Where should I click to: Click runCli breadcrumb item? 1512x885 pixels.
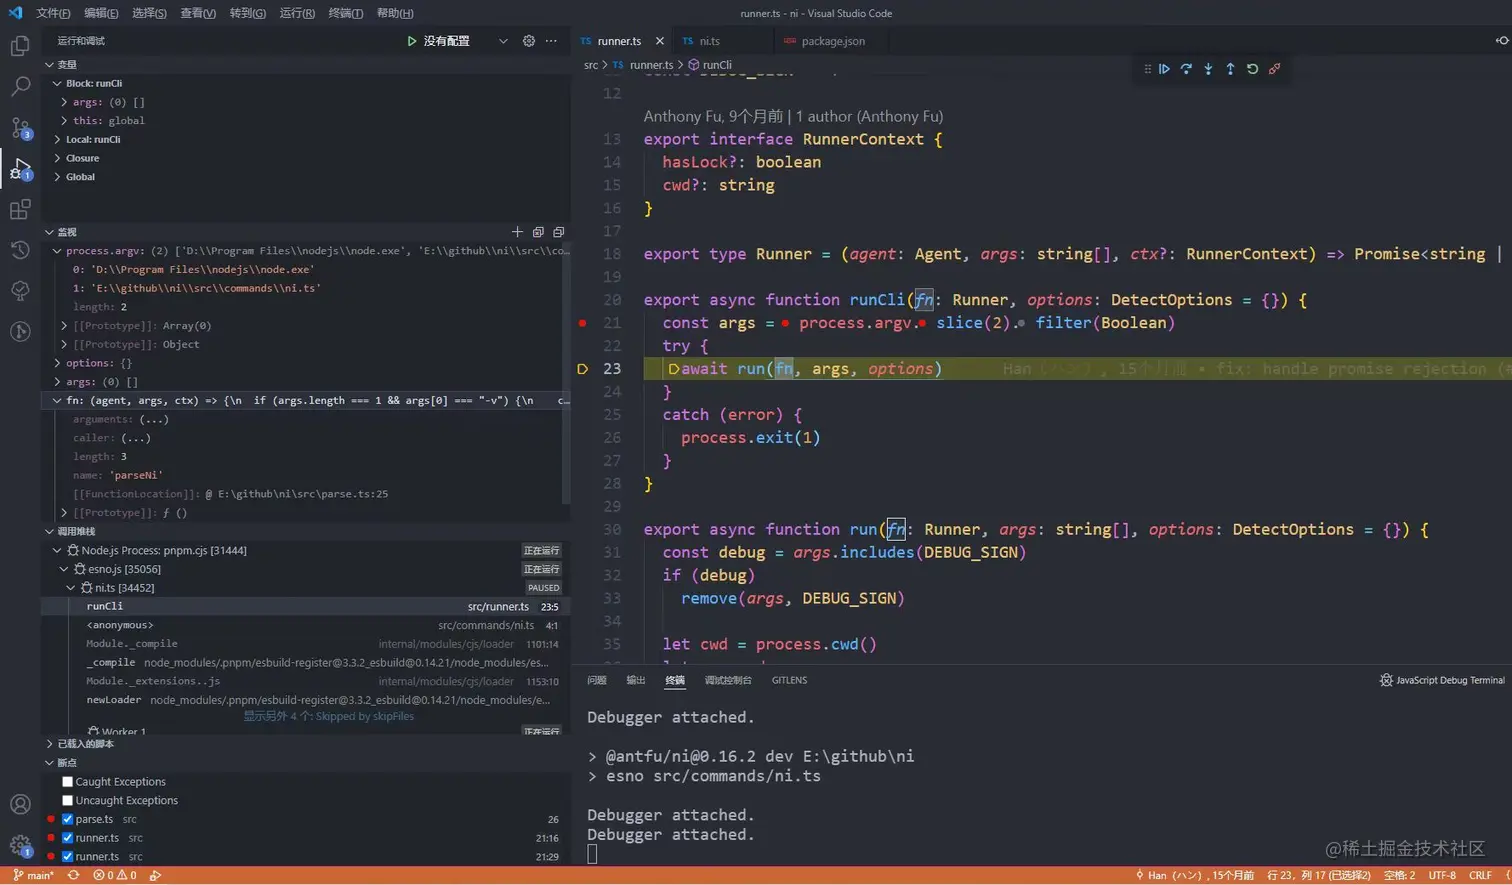coord(710,65)
